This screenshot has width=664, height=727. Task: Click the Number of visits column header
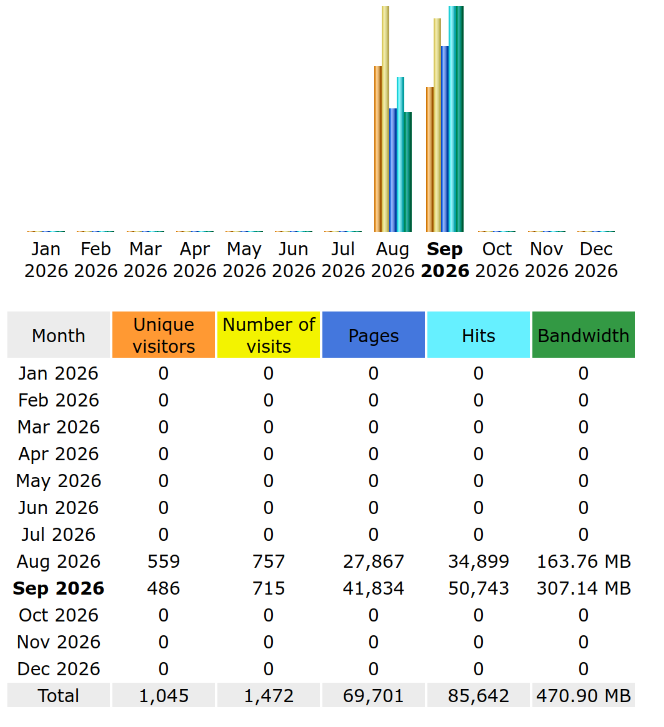coord(268,335)
